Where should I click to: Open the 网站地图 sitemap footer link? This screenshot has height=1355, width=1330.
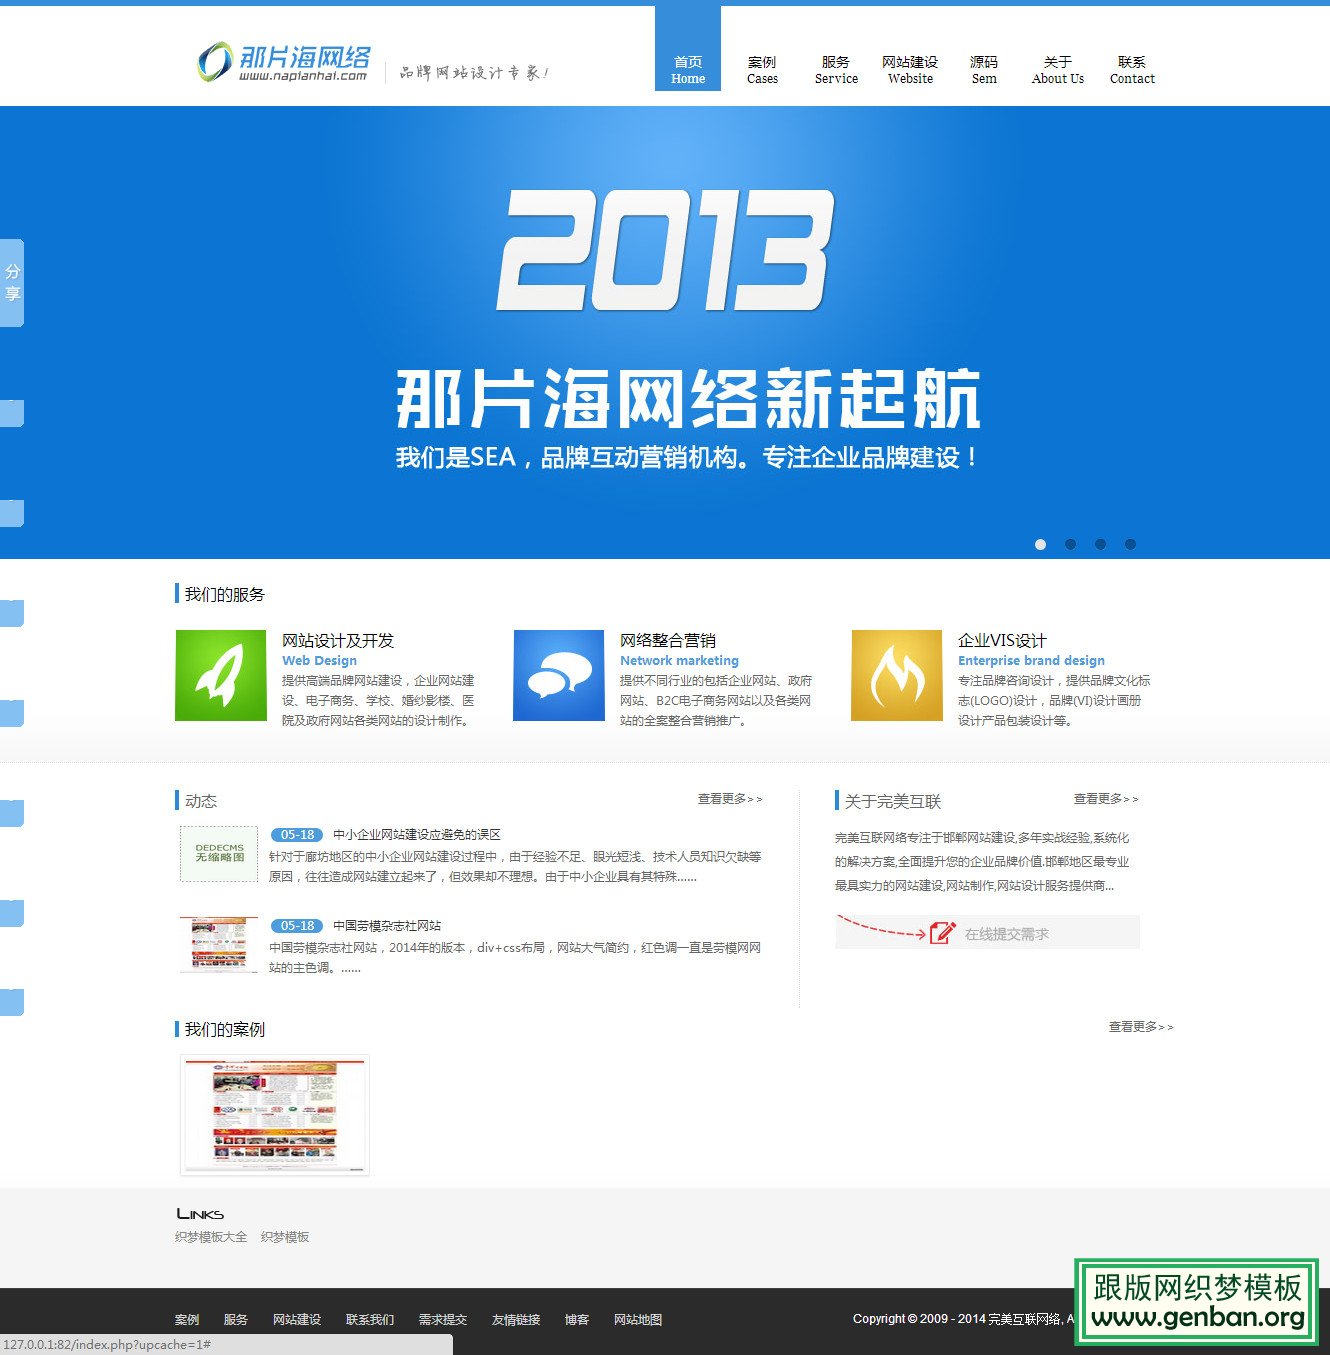point(638,1320)
